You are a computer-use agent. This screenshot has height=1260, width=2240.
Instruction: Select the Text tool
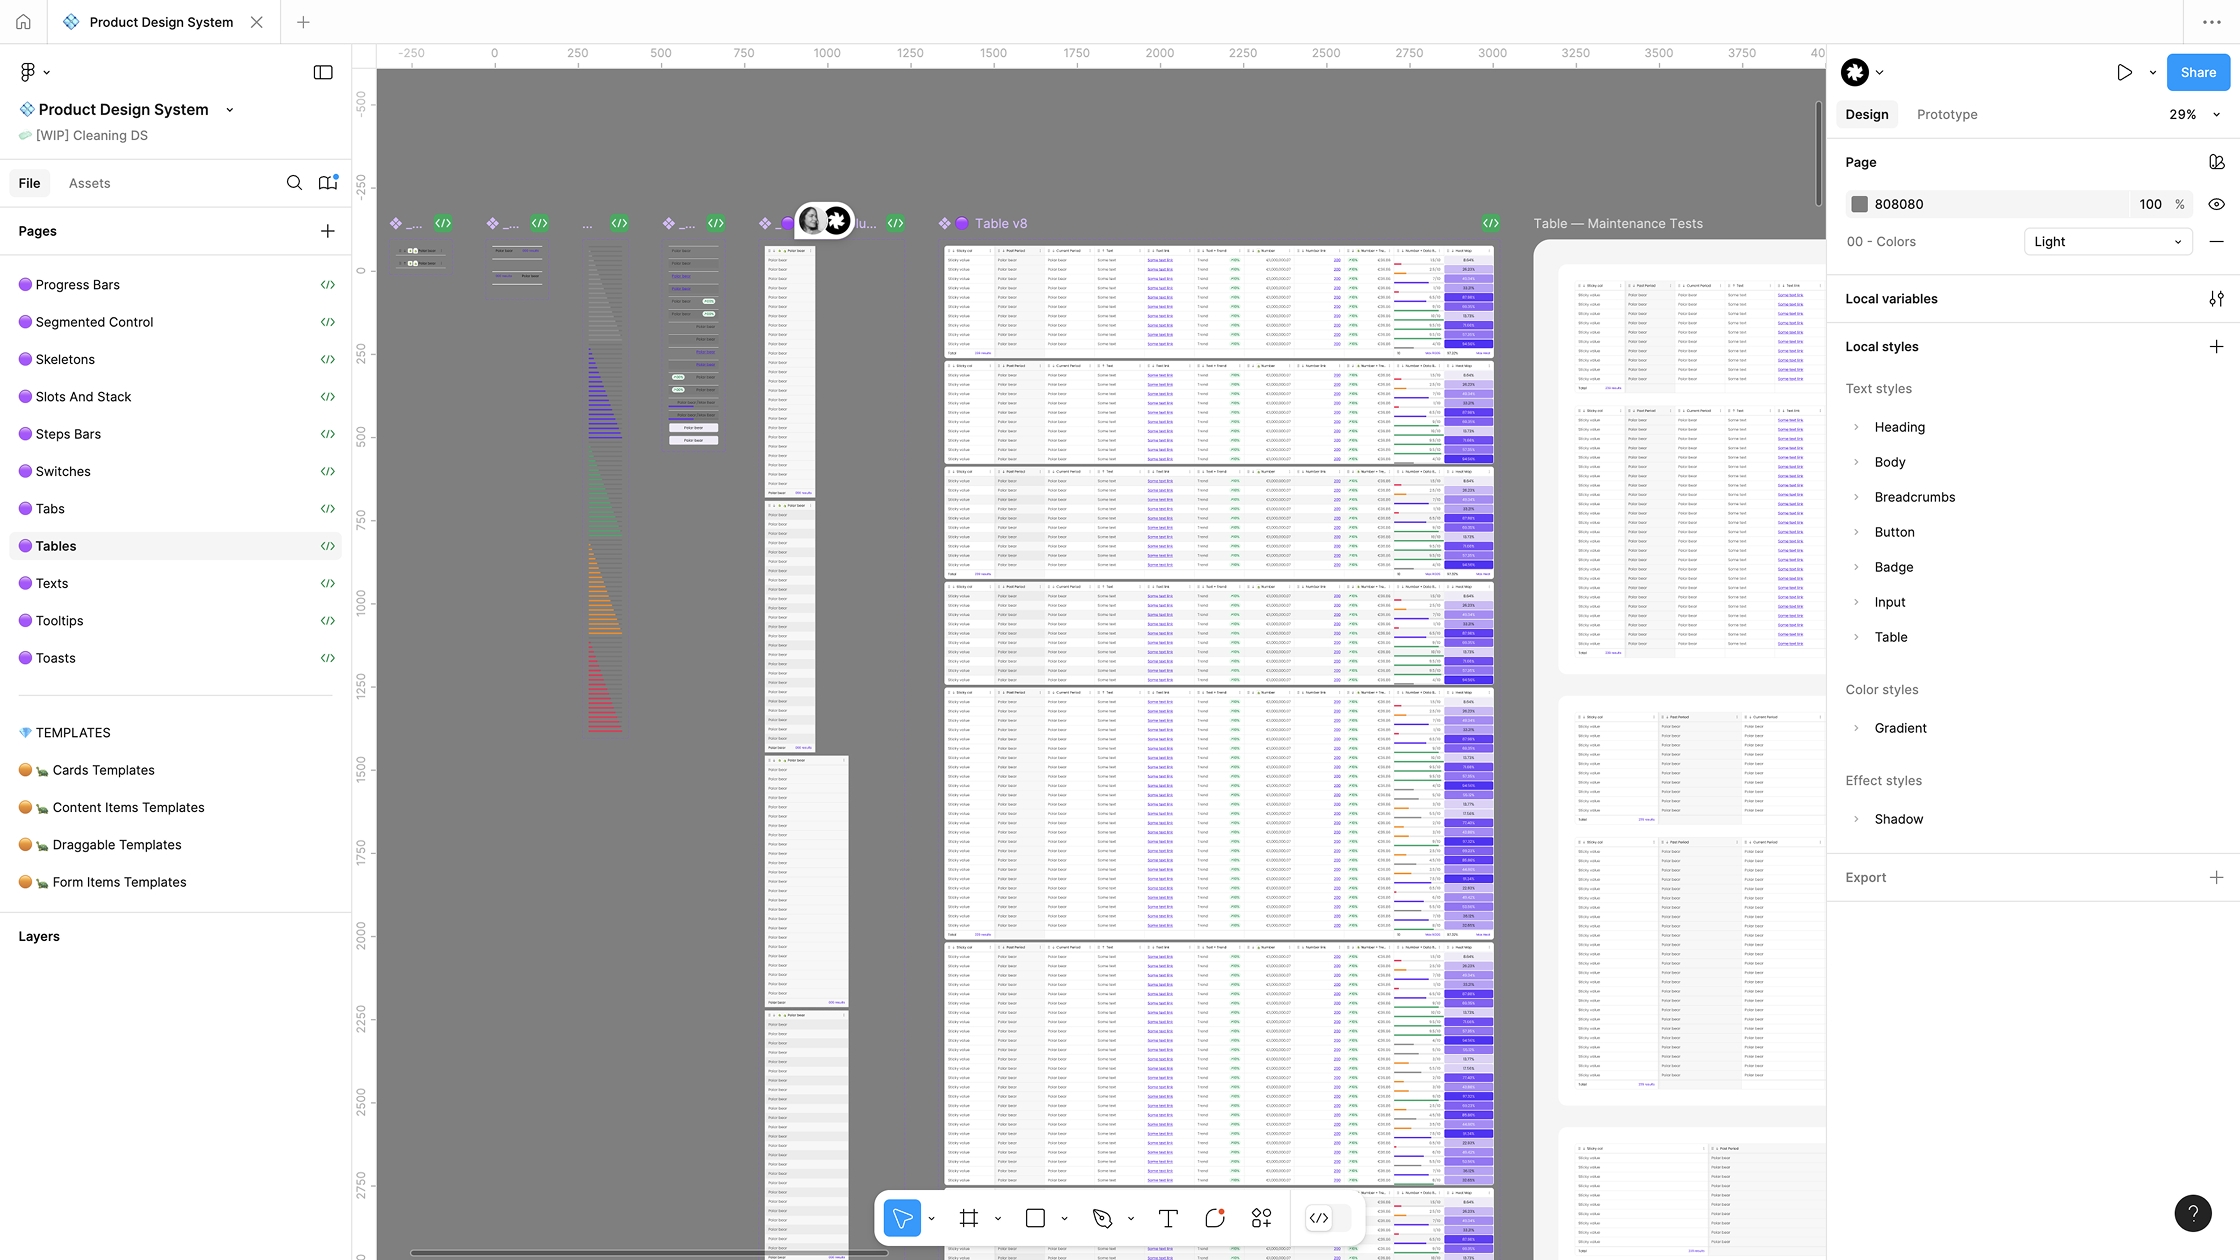click(x=1167, y=1218)
